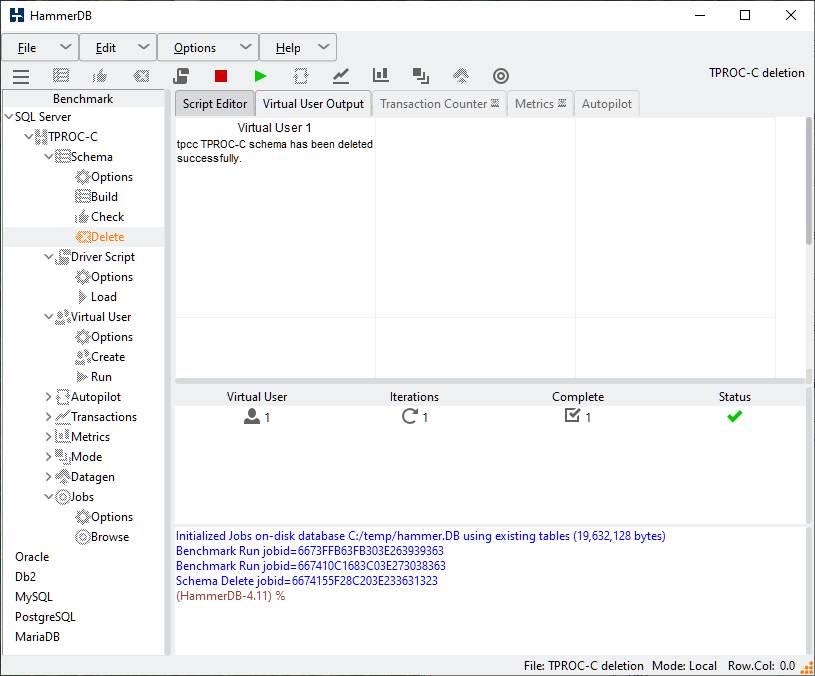This screenshot has height=676, width=815.
Task: Click the Load Driver Script toolbar icon
Action: [181, 76]
